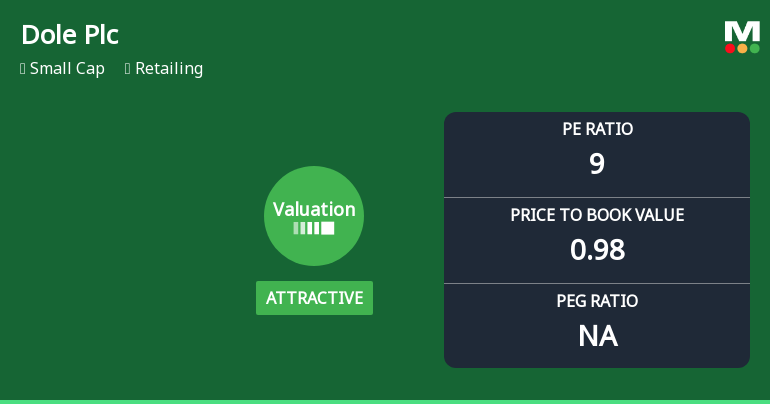Image resolution: width=770 pixels, height=404 pixels.
Task: Click the PRICE TO BOOK VALUE heading
Action: tap(597, 215)
